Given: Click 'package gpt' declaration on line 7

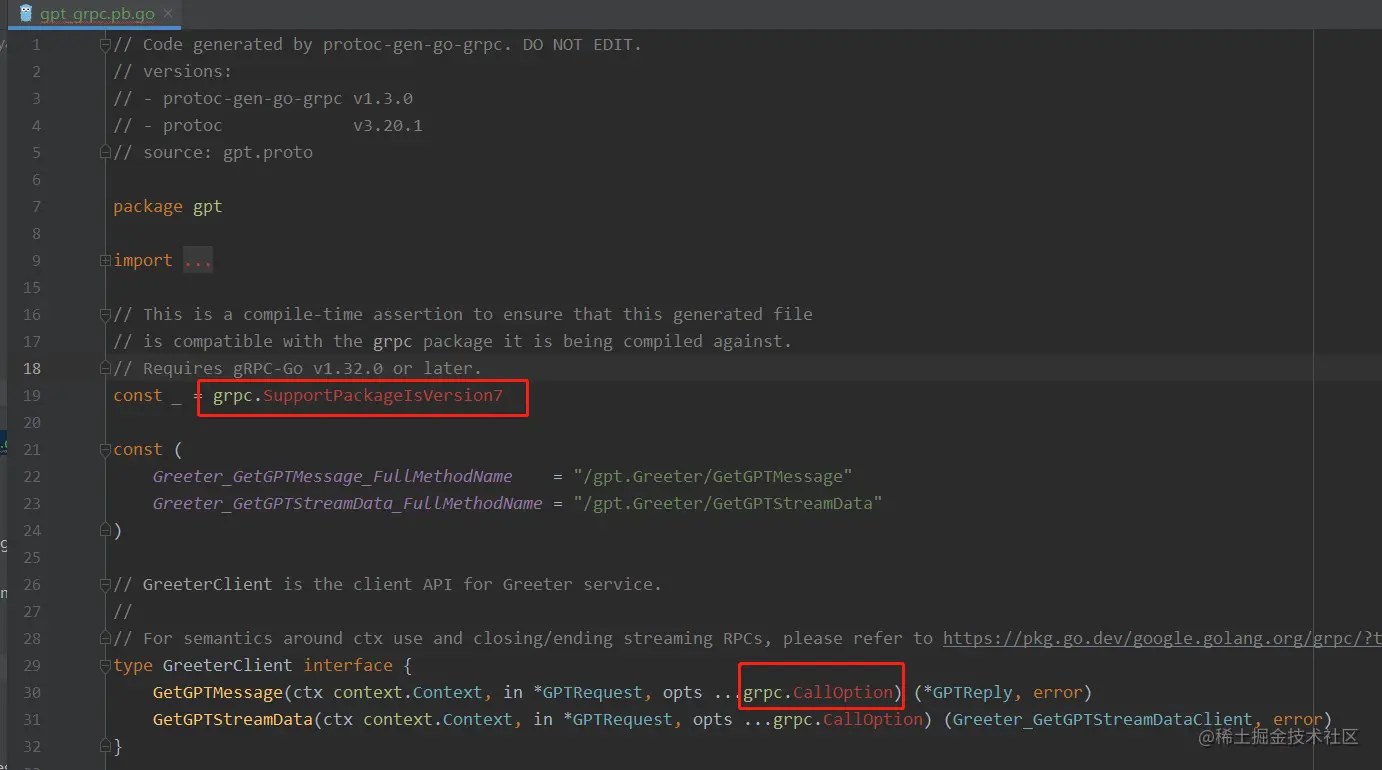Looking at the screenshot, I should pos(168,206).
